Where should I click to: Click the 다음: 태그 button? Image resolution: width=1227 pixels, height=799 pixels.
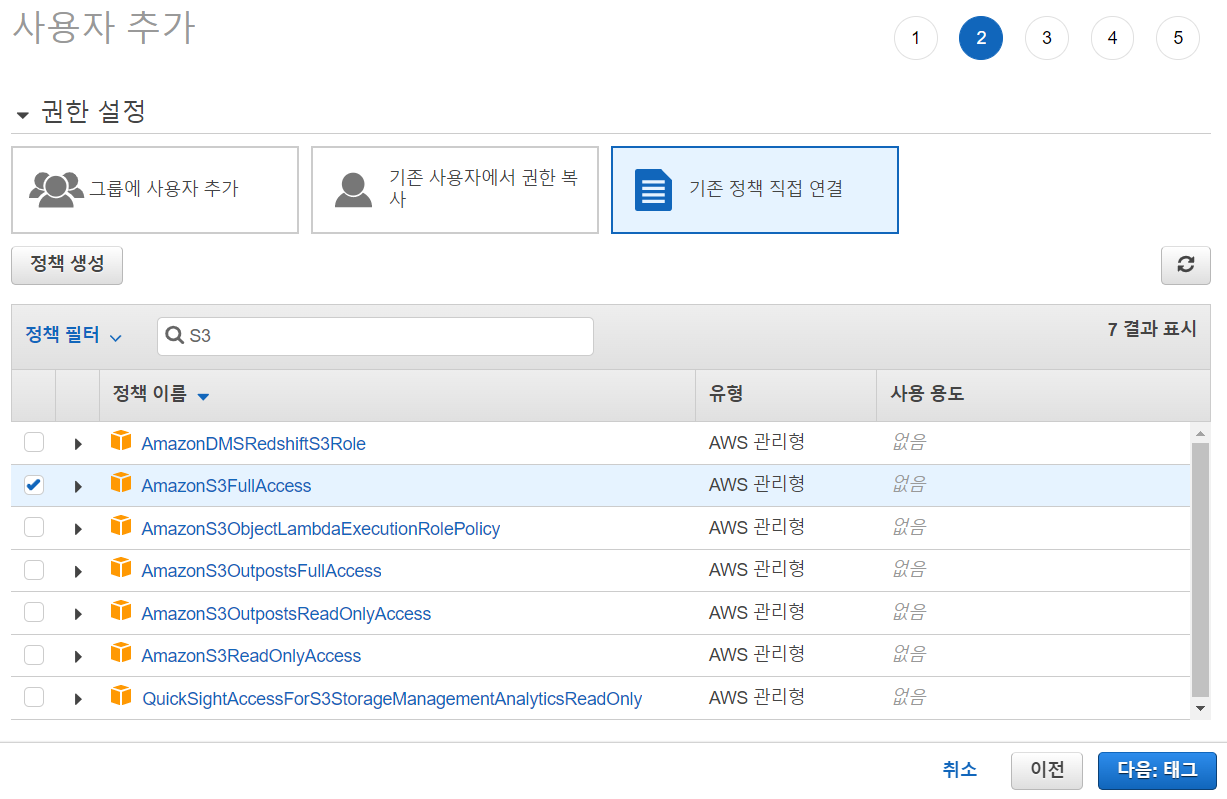pos(1157,771)
